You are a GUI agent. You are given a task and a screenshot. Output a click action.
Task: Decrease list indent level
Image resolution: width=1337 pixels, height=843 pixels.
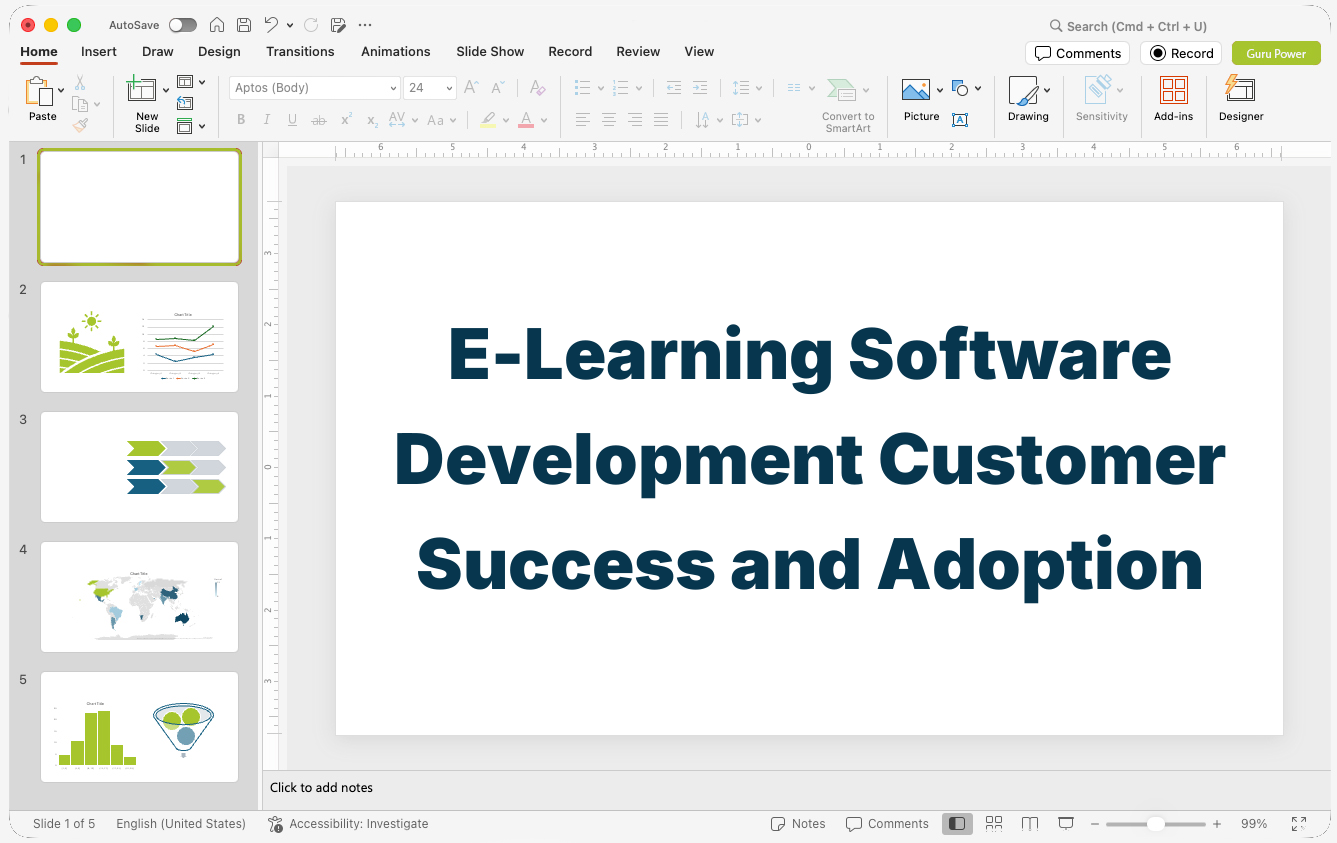coord(674,88)
